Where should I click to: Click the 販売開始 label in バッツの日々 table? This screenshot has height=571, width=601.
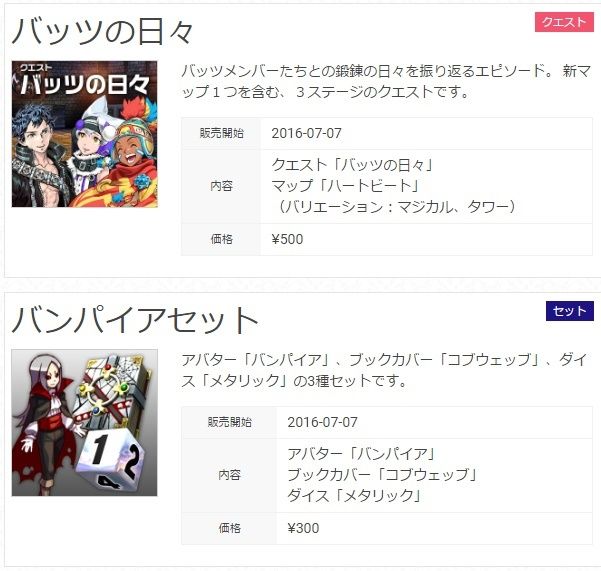221,133
